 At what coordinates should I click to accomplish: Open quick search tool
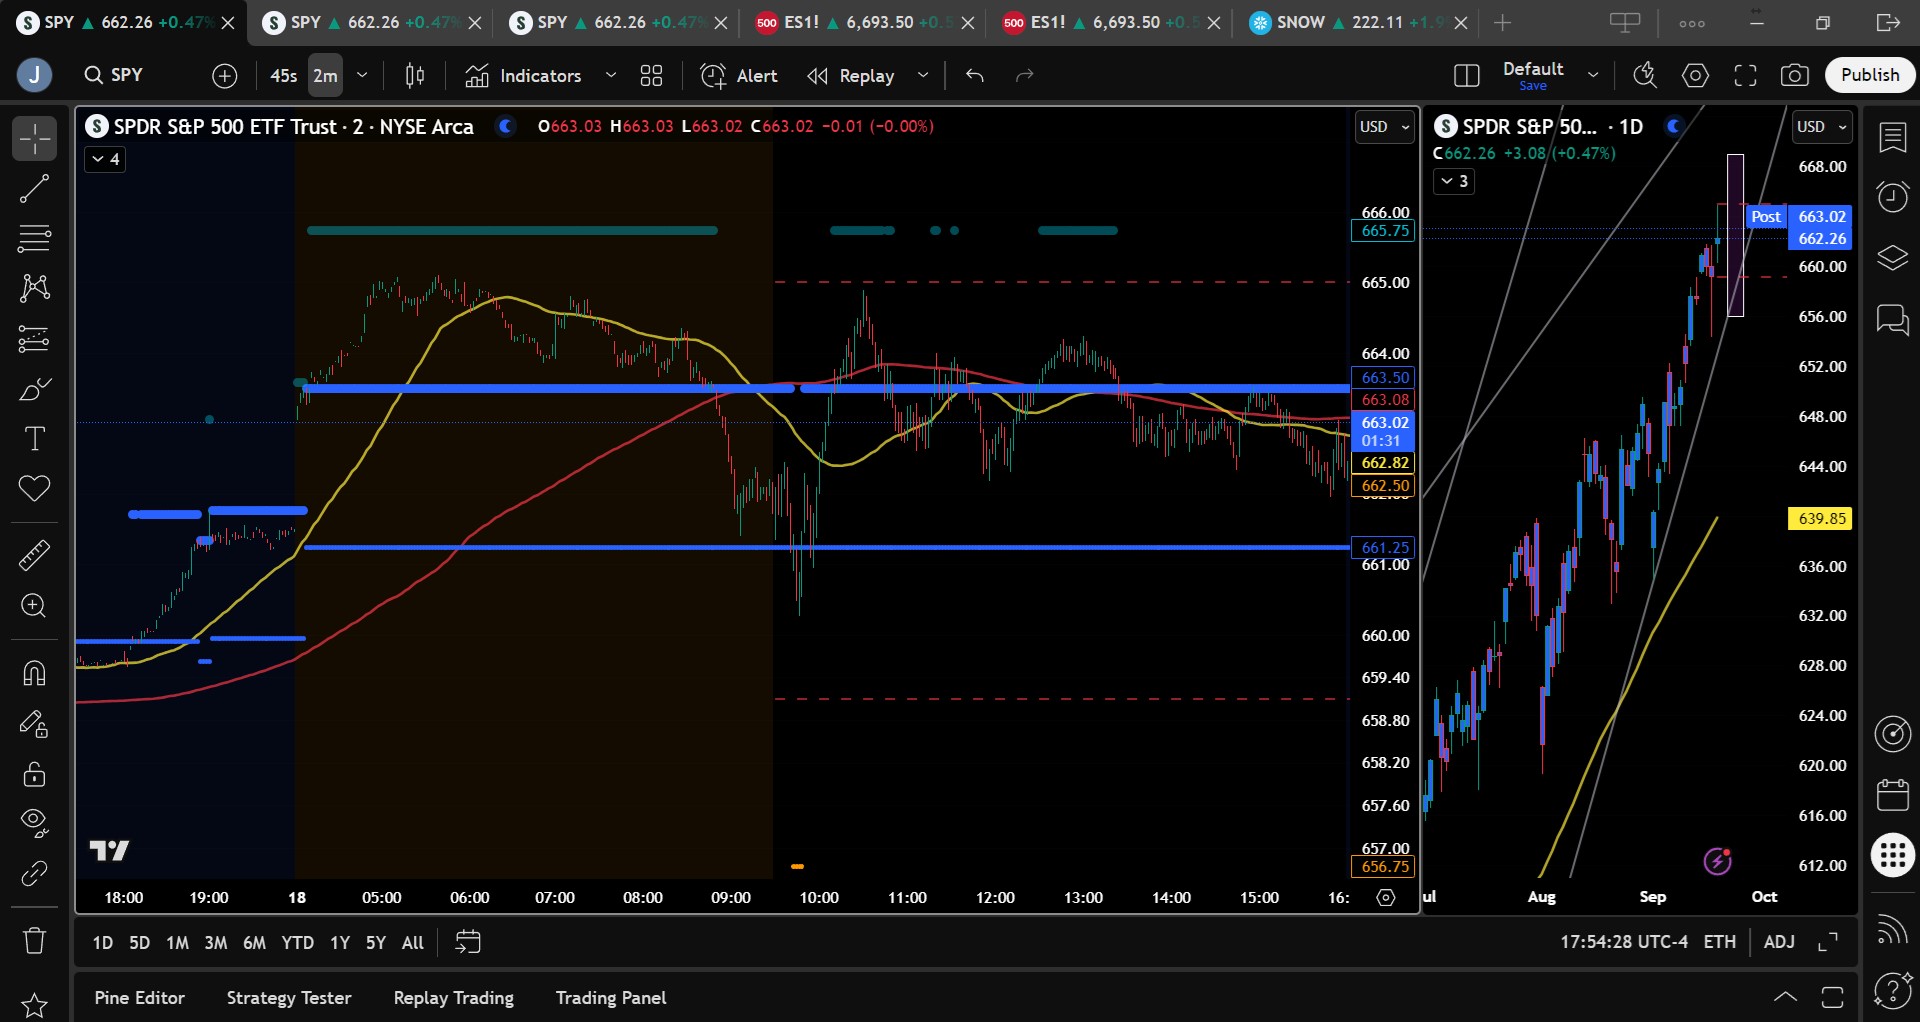1645,75
